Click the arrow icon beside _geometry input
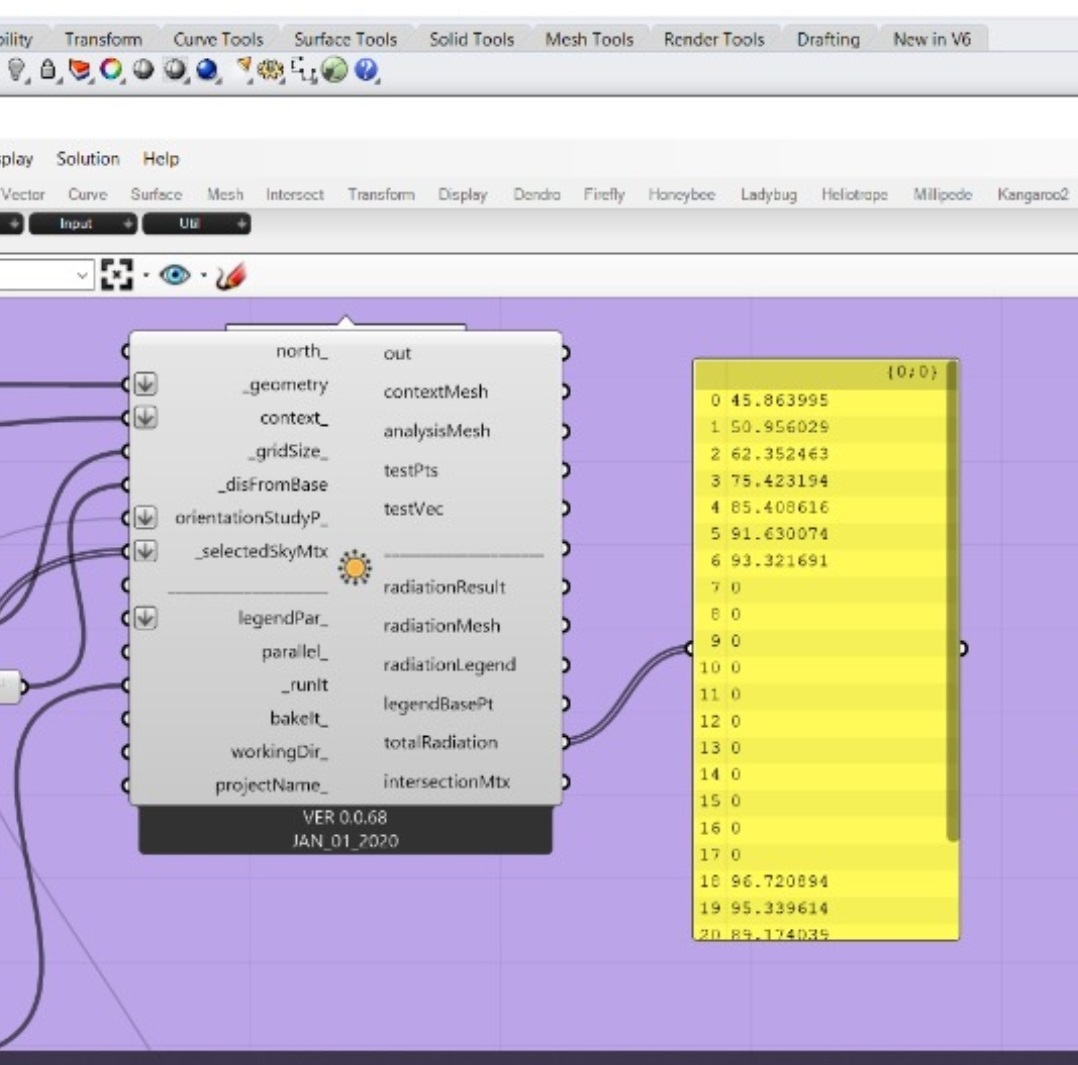 pos(145,384)
